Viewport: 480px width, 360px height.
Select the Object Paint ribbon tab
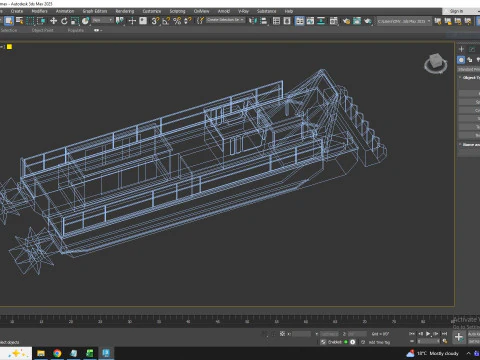(42, 30)
